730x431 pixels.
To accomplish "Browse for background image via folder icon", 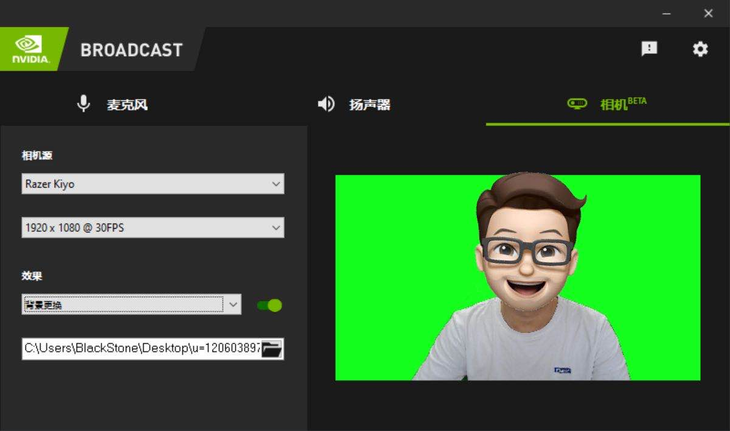I will 271,349.
